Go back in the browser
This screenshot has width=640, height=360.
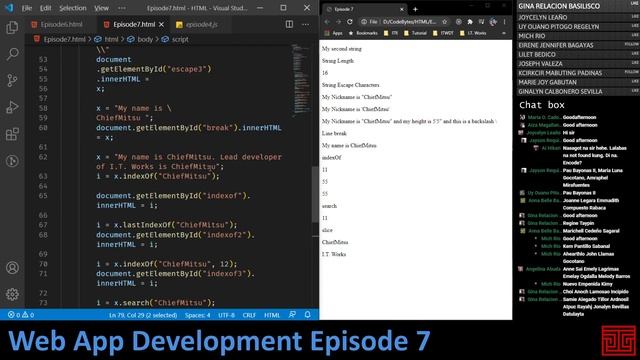click(327, 22)
